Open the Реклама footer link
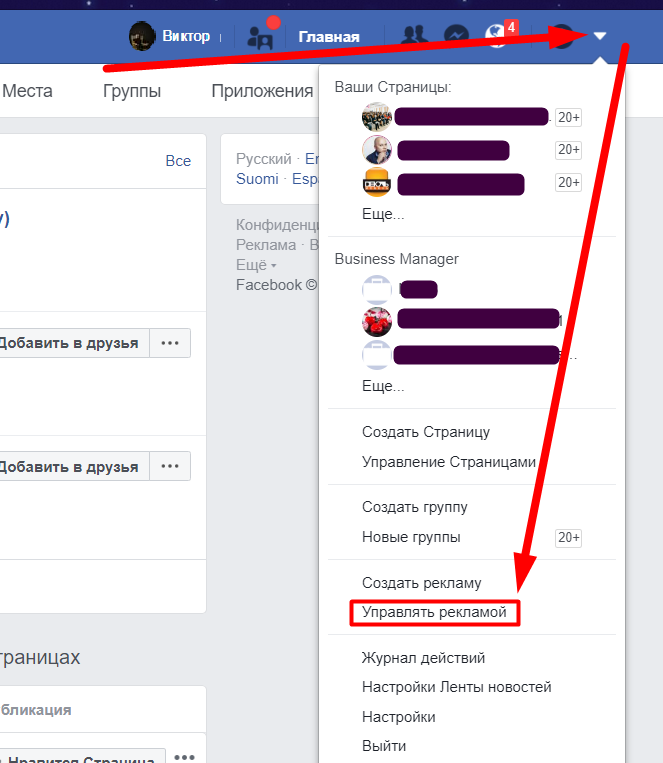Viewport: 663px width, 763px height. (x=266, y=245)
